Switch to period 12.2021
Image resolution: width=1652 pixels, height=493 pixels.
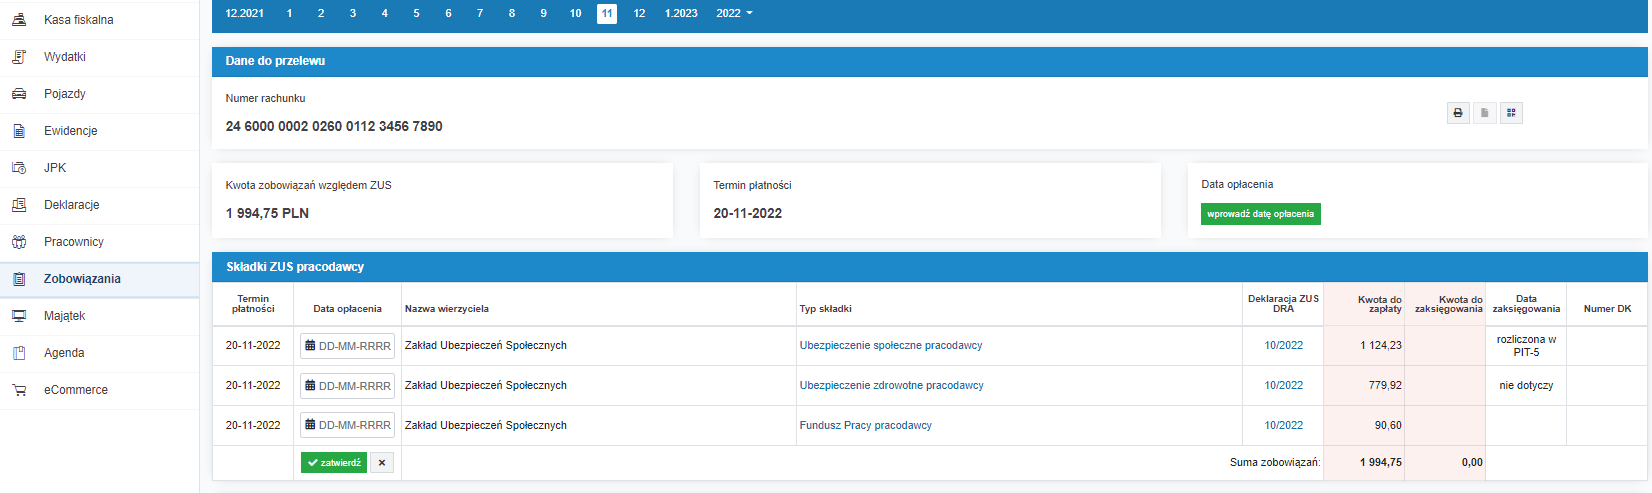[245, 13]
